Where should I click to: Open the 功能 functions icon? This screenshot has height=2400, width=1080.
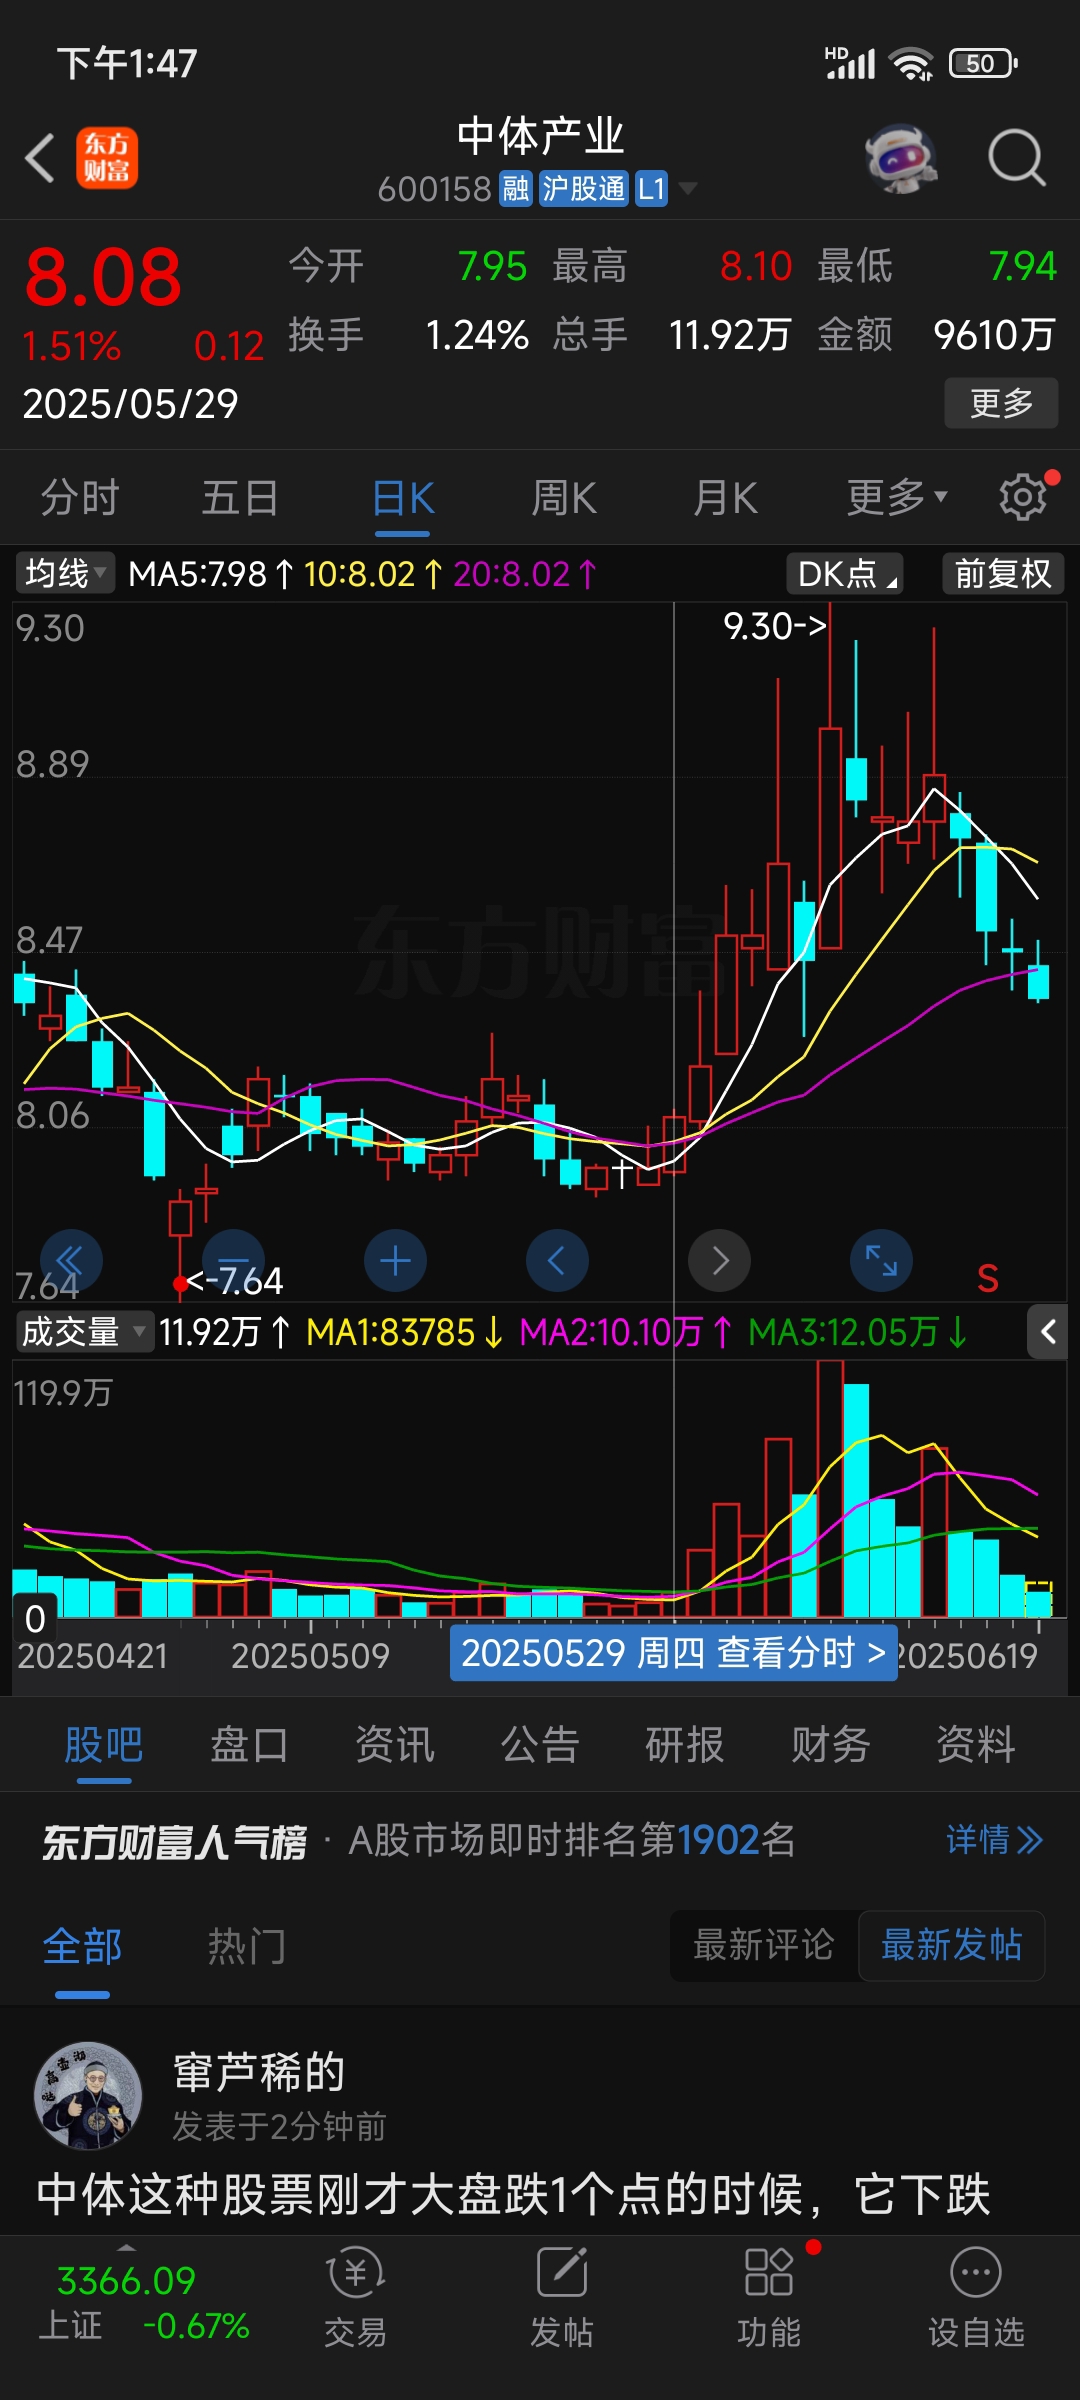(769, 2296)
